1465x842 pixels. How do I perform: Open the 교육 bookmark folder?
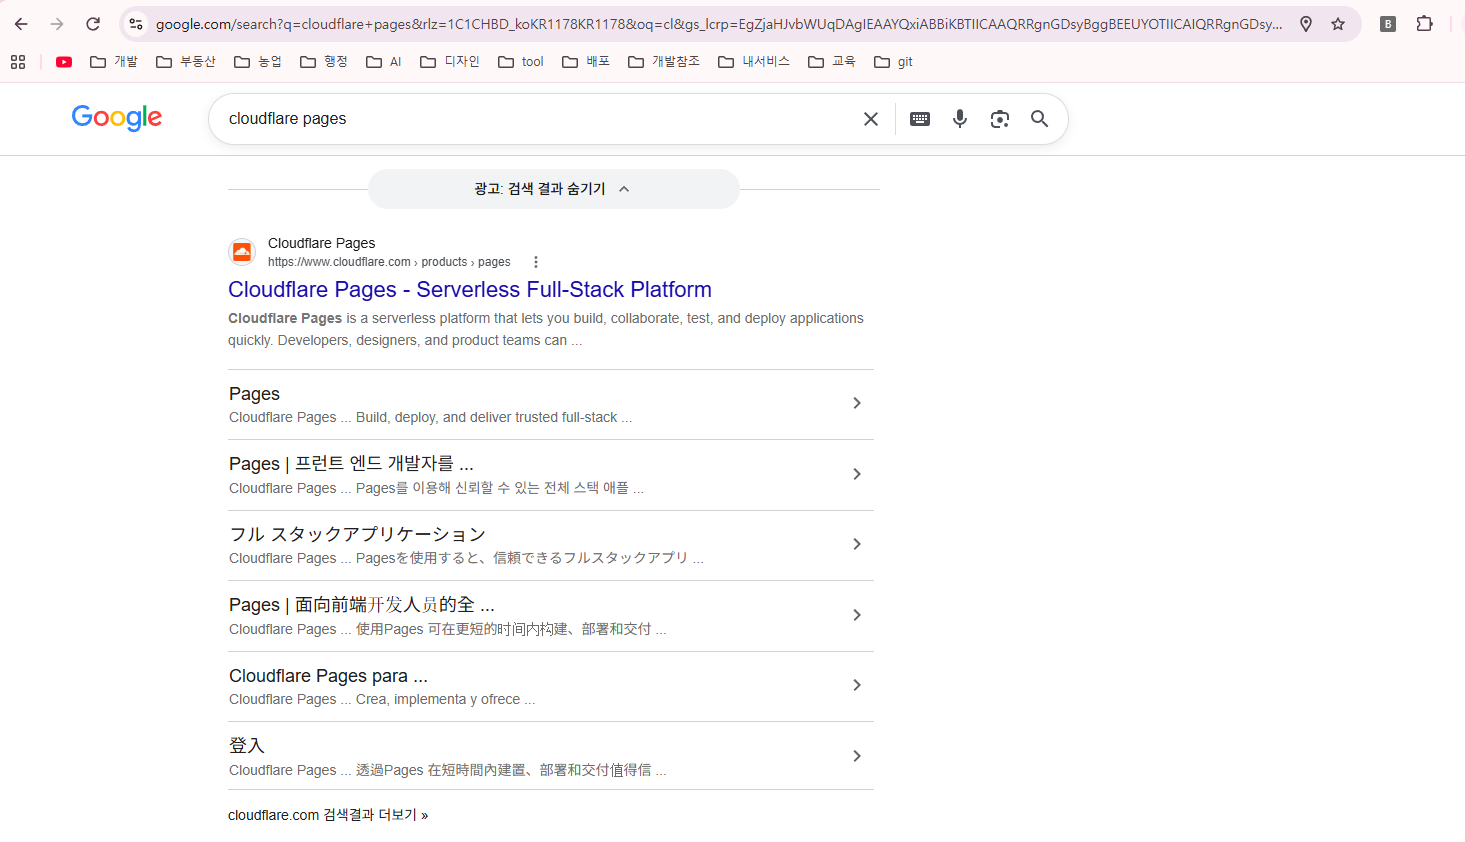click(832, 62)
